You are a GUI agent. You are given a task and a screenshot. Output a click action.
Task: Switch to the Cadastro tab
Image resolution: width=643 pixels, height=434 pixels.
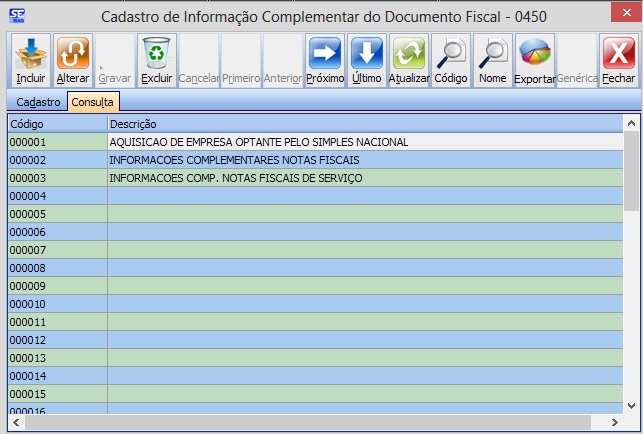coord(38,102)
